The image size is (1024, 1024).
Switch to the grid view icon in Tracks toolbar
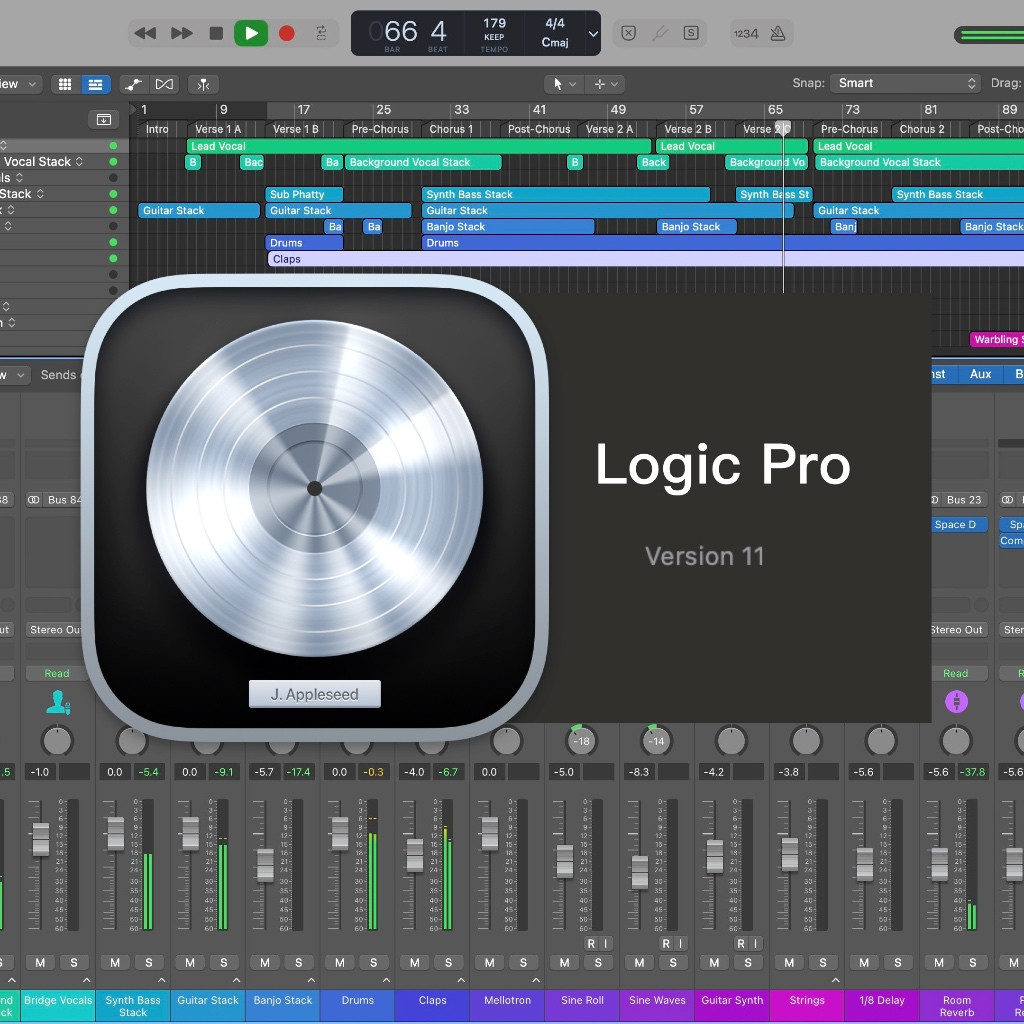click(x=65, y=84)
